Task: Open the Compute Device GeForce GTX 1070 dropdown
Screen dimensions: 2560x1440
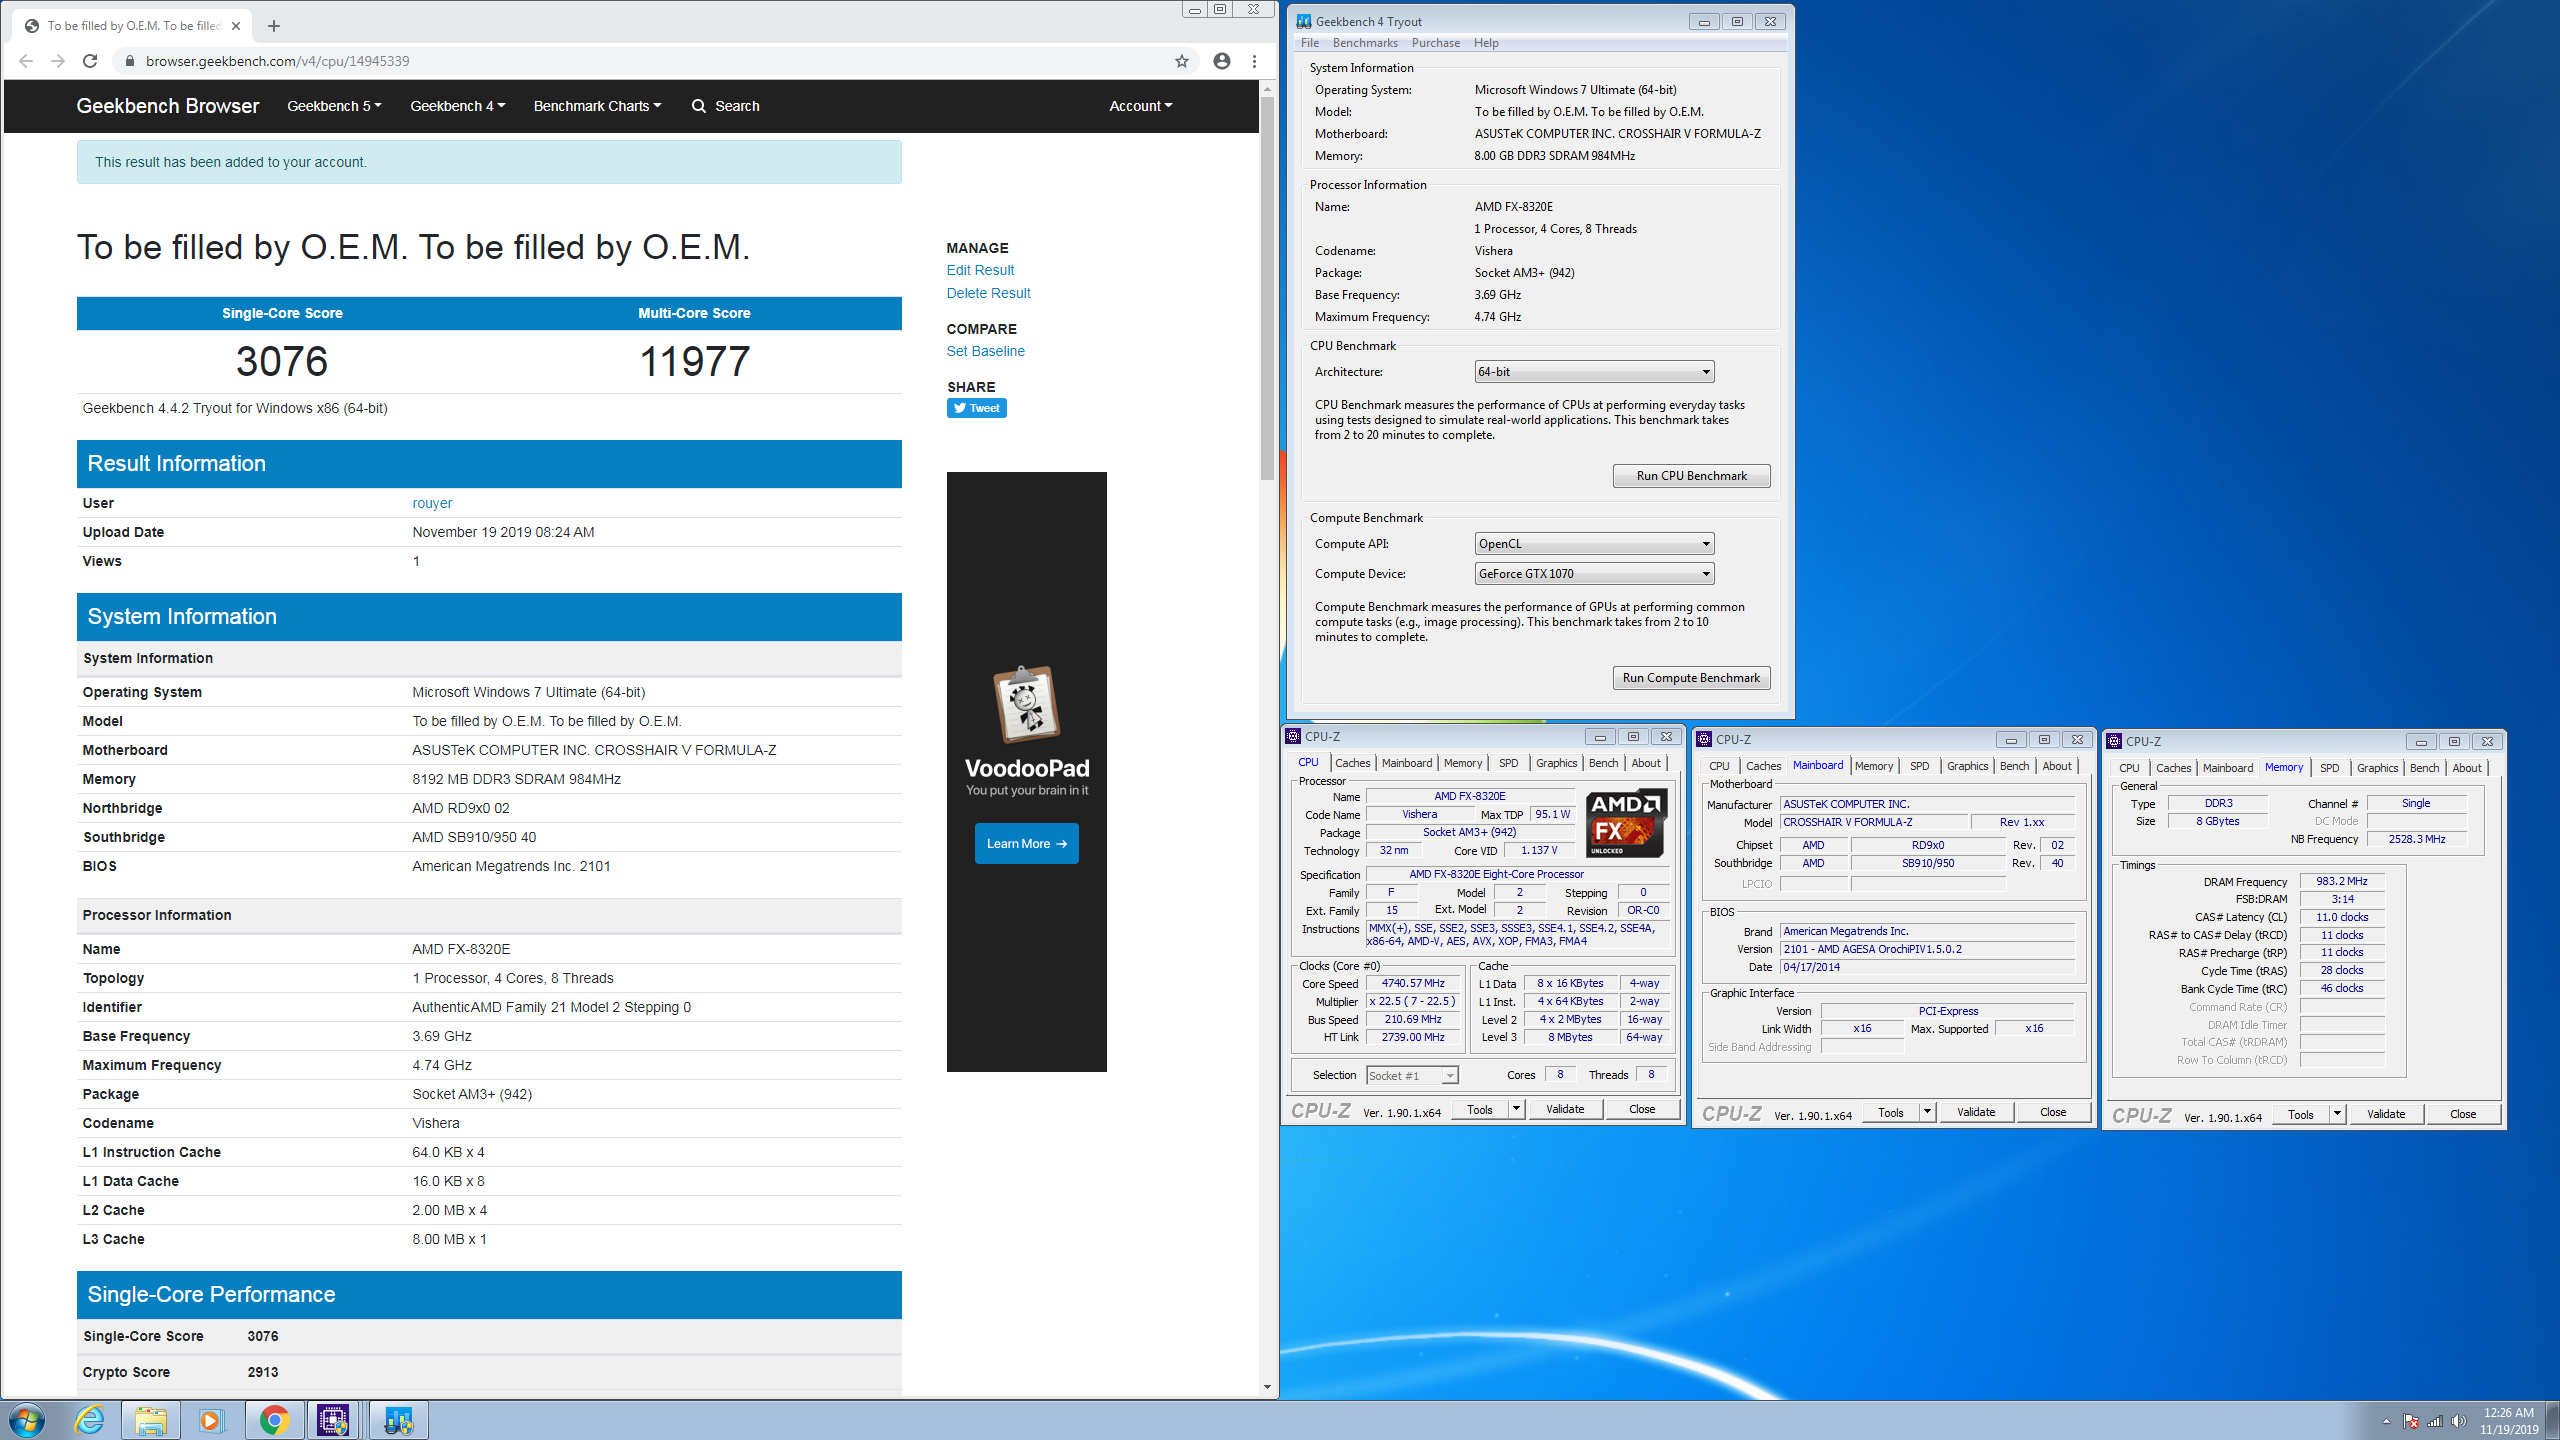Action: (x=1594, y=574)
